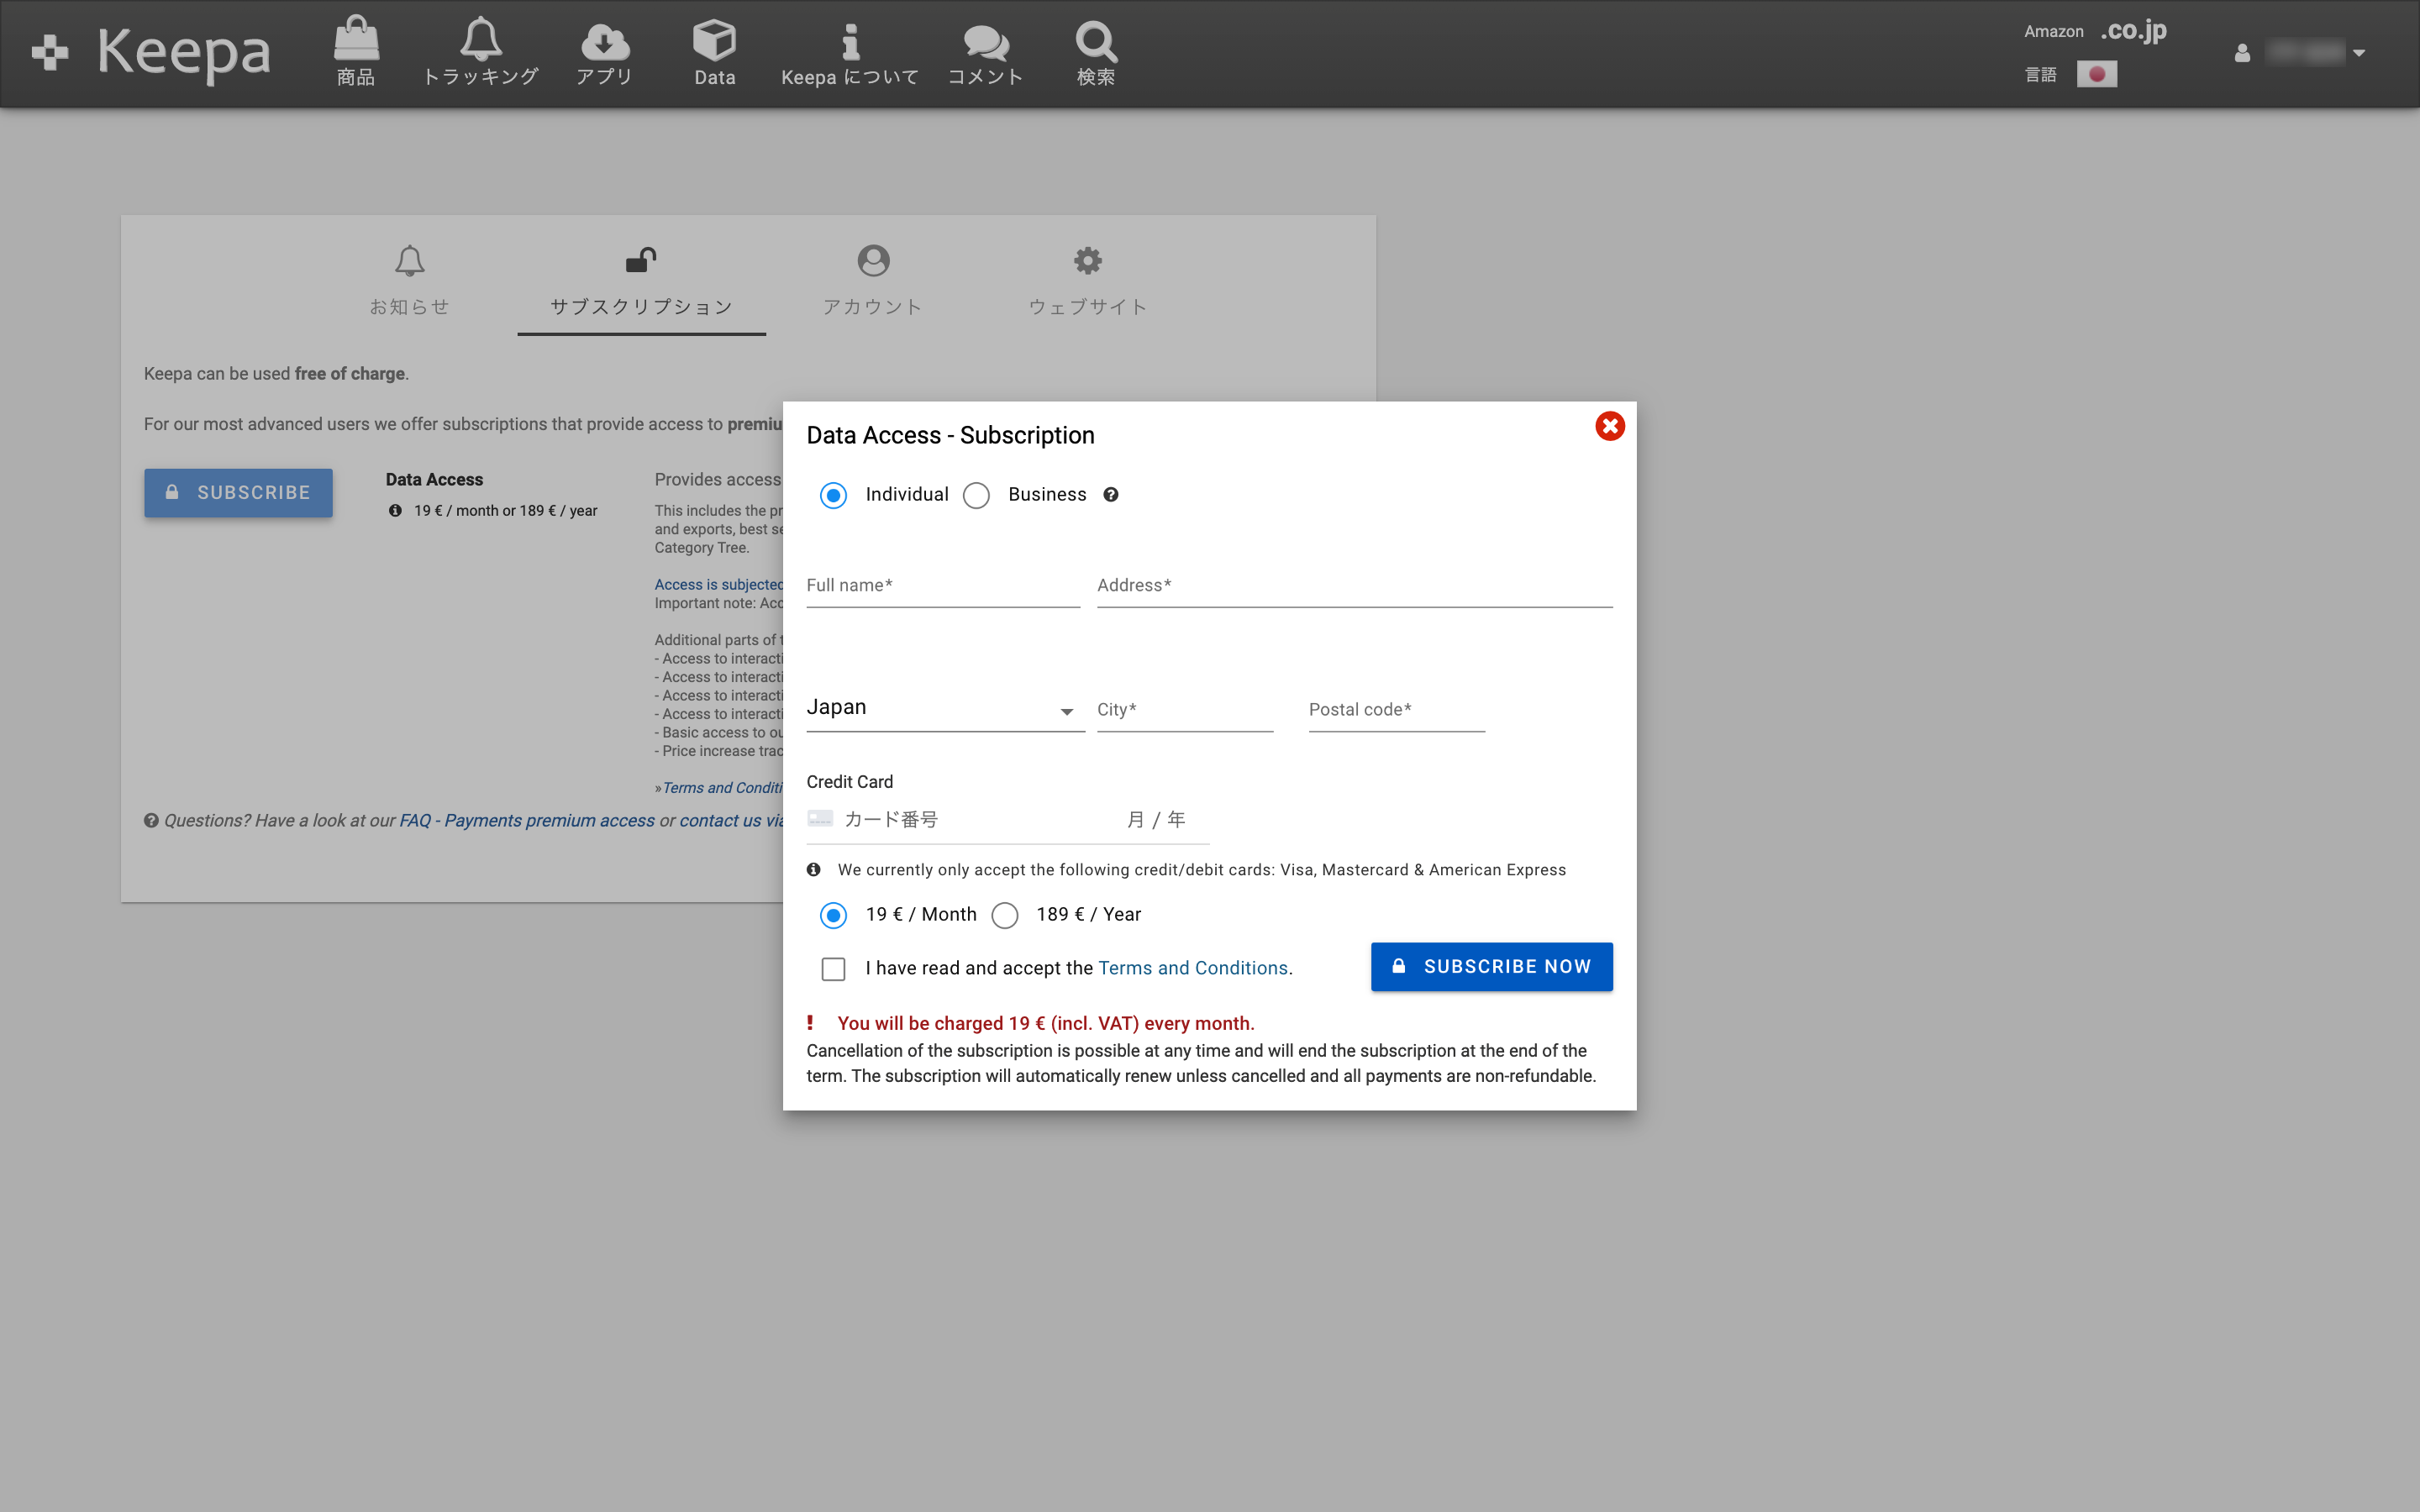Expand the Japan country dropdown
2420x1512 pixels.
pos(944,709)
